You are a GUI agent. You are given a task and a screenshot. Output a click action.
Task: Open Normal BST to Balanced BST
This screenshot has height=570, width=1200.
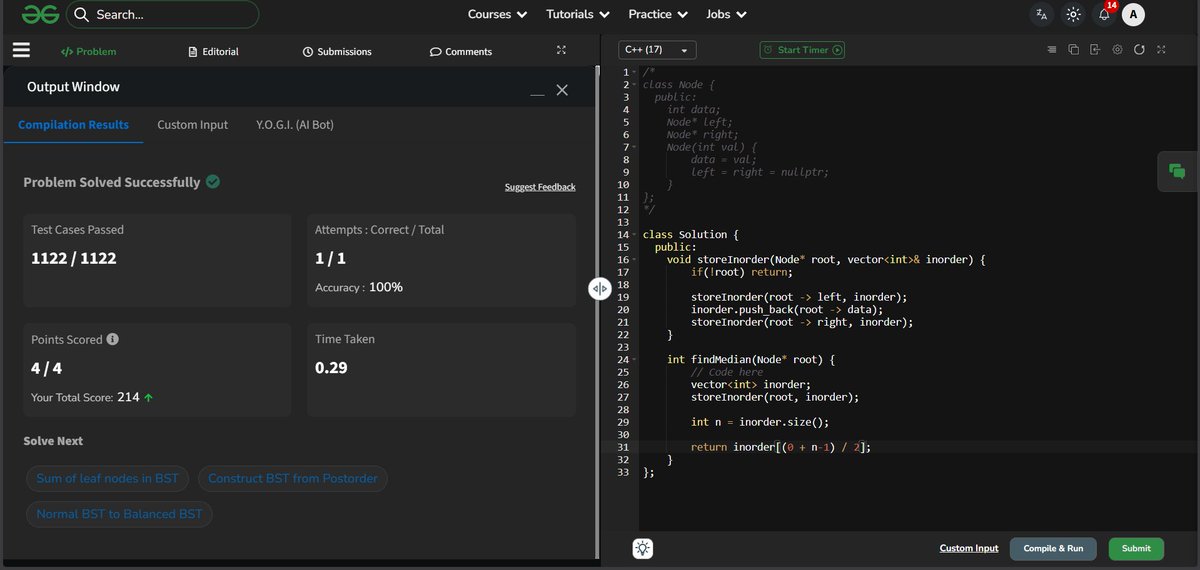click(119, 514)
